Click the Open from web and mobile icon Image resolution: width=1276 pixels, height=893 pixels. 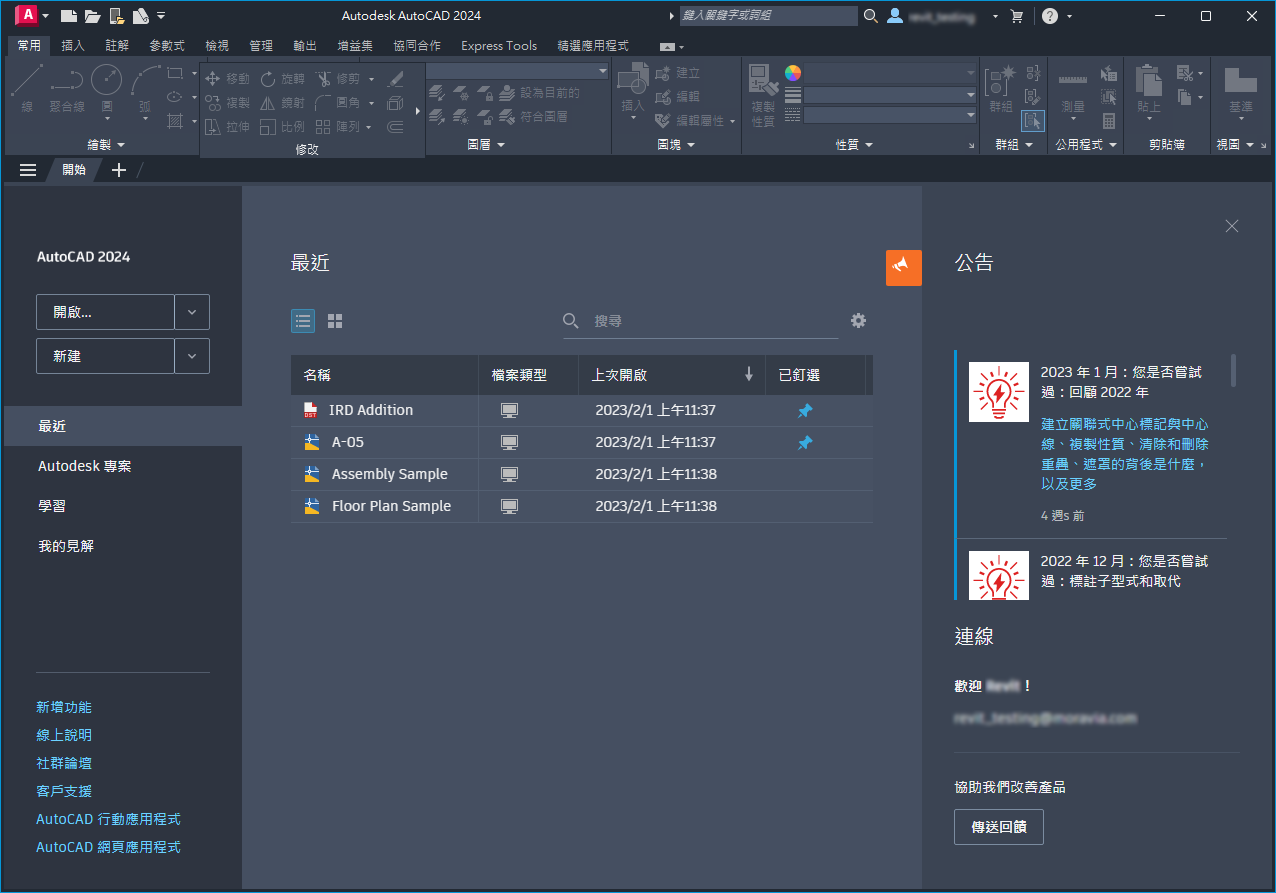click(116, 16)
